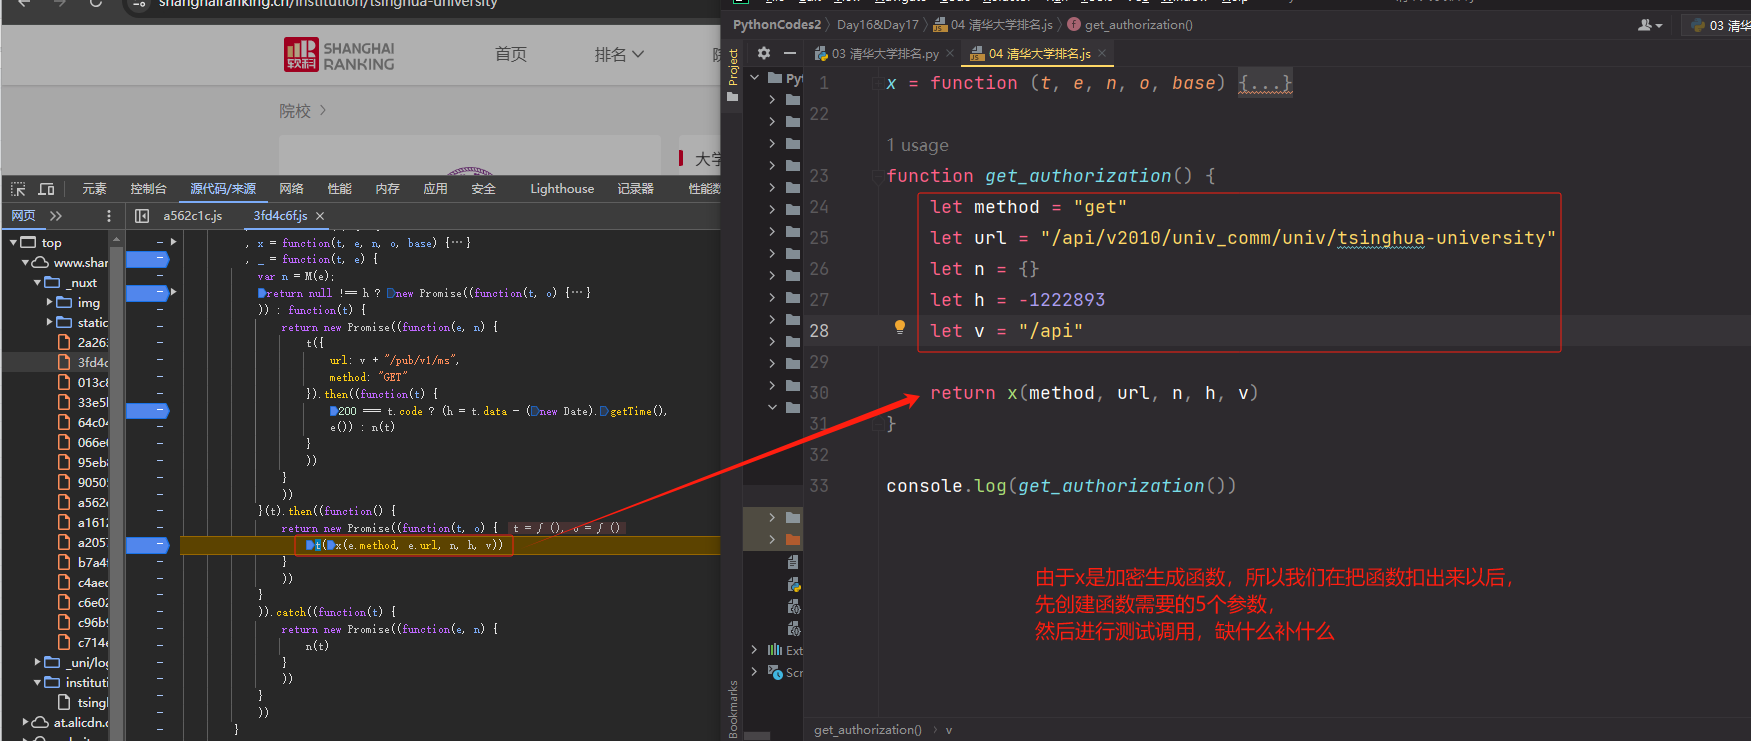Expand the at.alicdn domain node
The height and width of the screenshot is (741, 1751).
[x=25, y=722]
